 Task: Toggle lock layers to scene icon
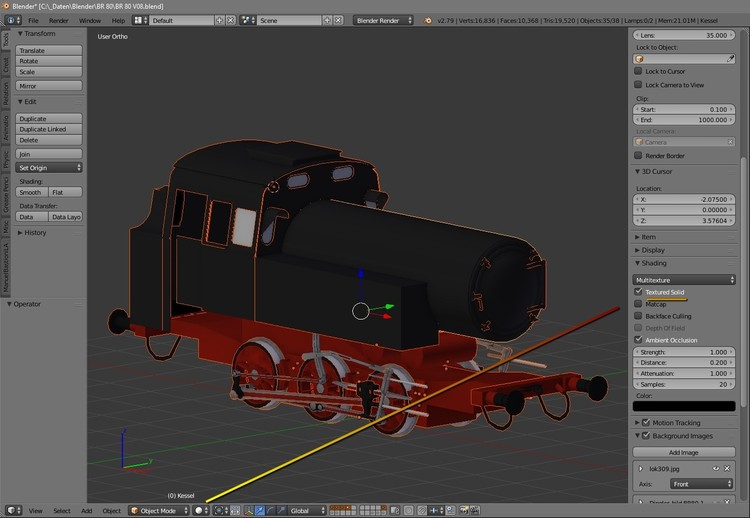[395, 510]
